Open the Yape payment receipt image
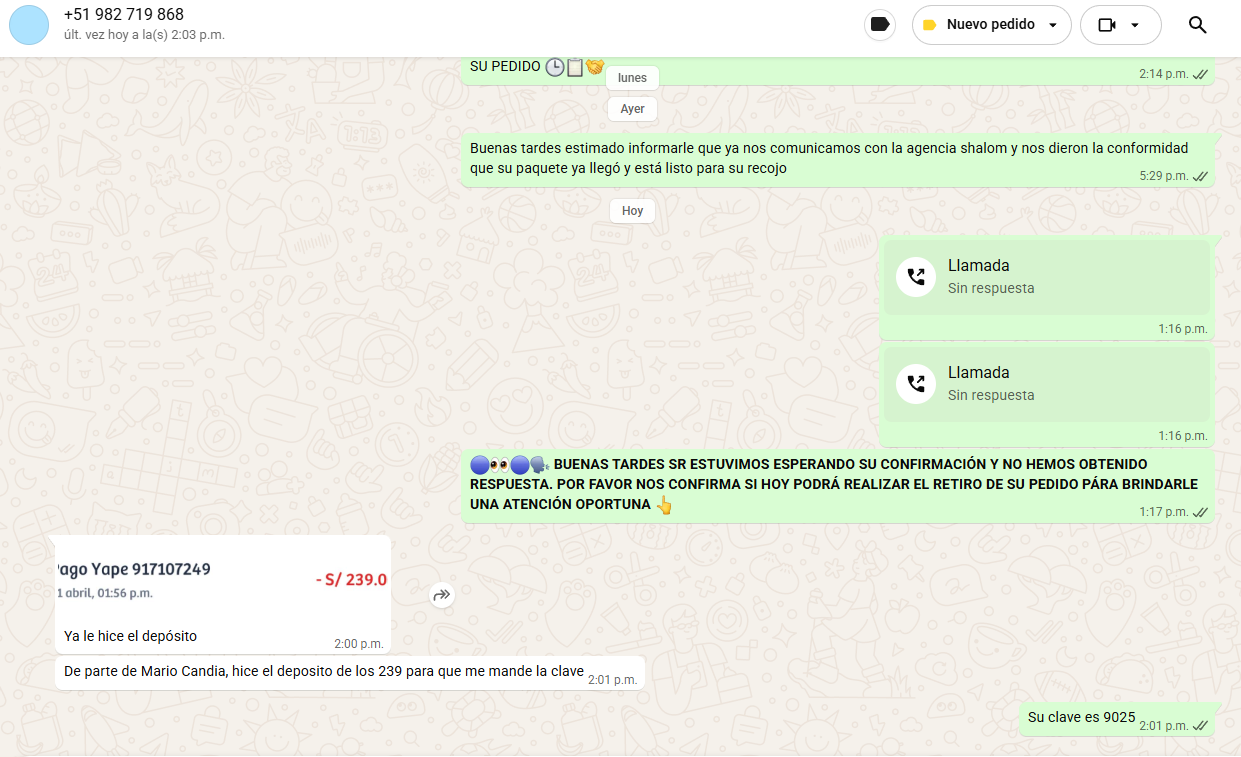 pos(222,580)
